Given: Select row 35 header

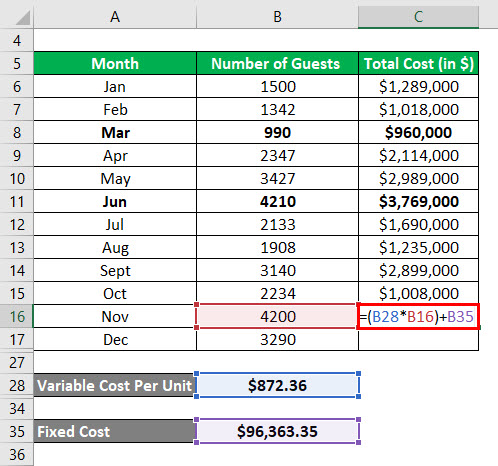Looking at the screenshot, I should [17, 431].
